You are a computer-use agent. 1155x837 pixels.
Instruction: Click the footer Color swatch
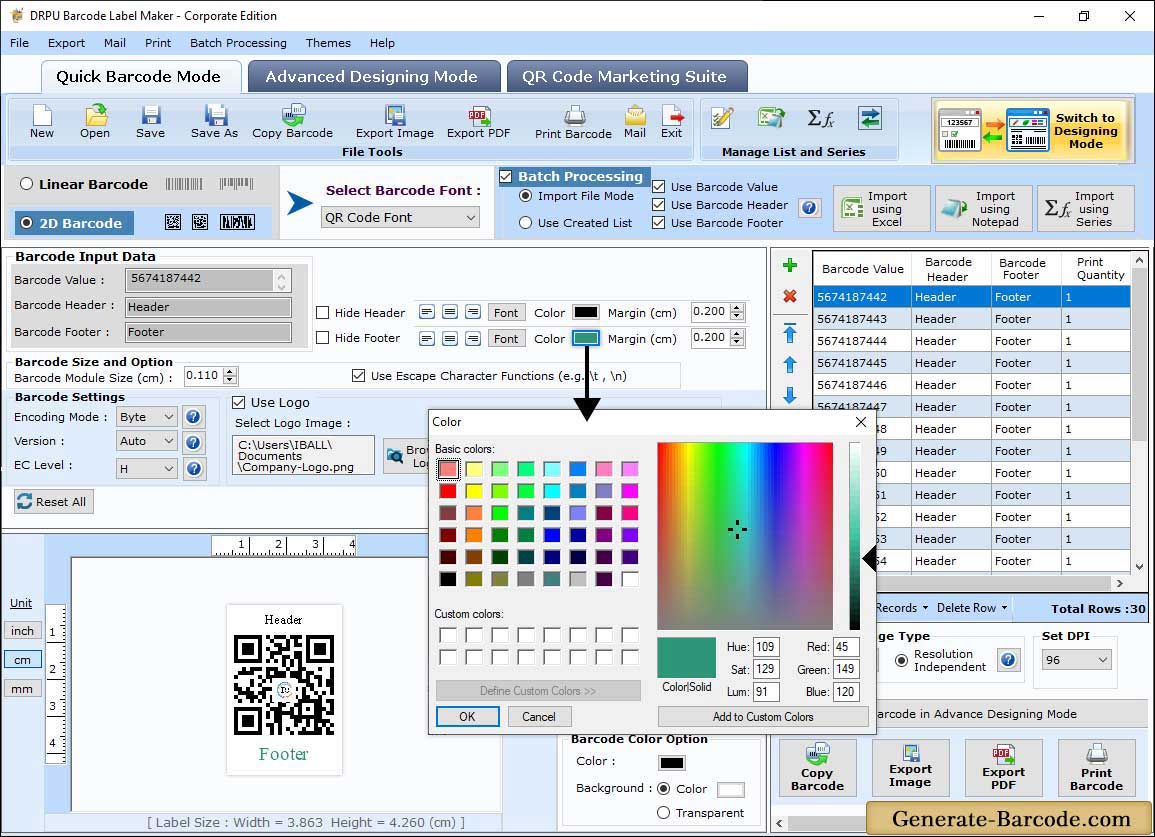tap(586, 338)
